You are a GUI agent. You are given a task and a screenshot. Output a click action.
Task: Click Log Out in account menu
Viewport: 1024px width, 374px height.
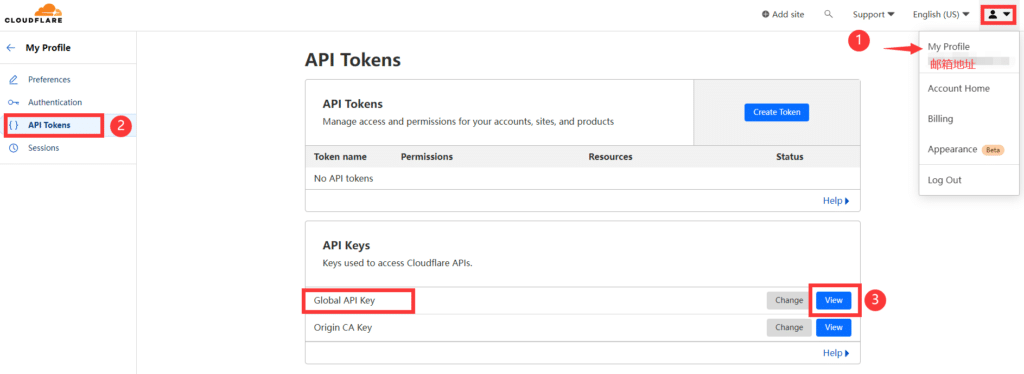tap(944, 180)
